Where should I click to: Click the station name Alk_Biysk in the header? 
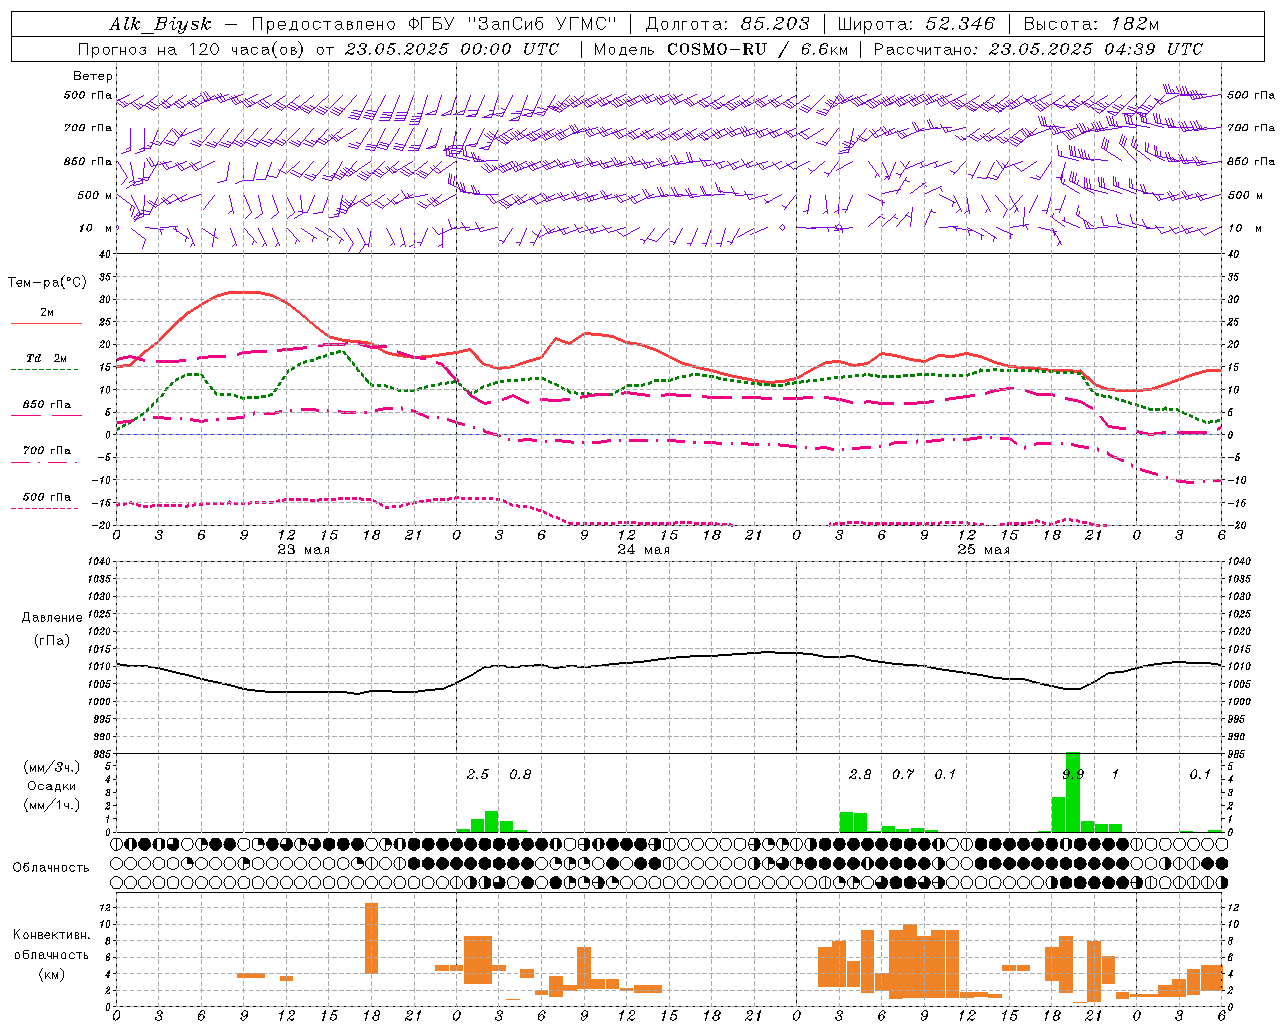click(160, 24)
